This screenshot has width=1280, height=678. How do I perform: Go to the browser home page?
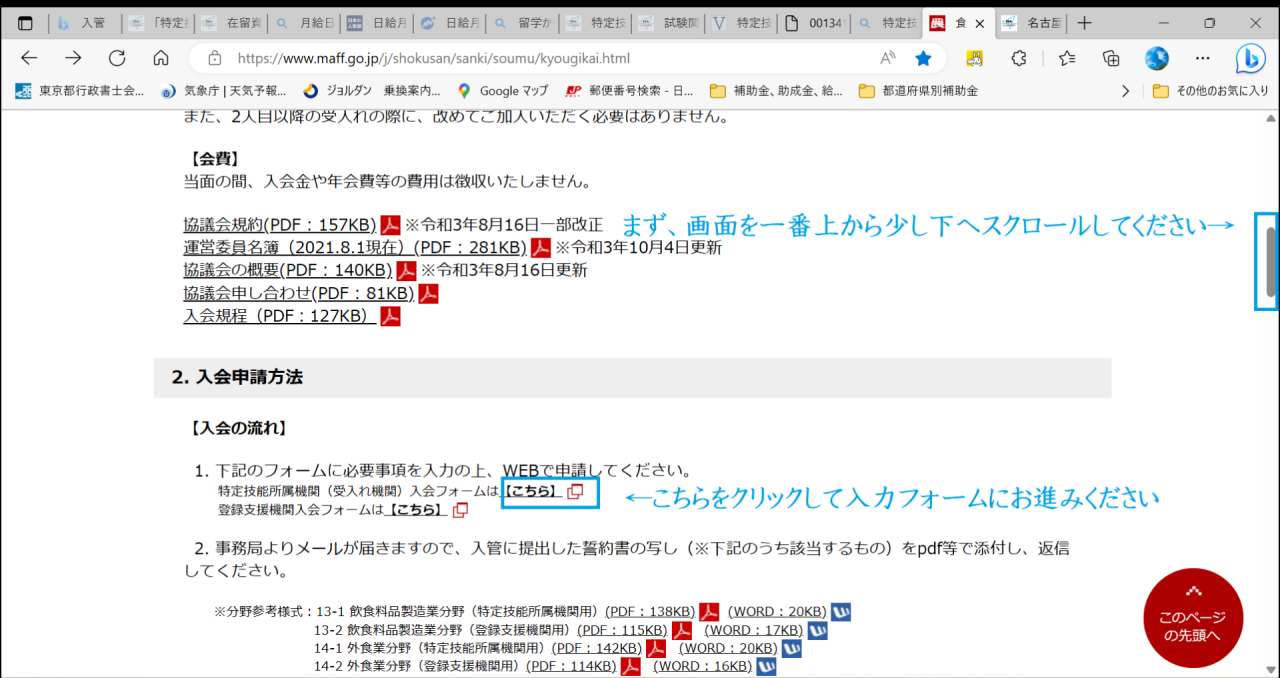click(161, 58)
